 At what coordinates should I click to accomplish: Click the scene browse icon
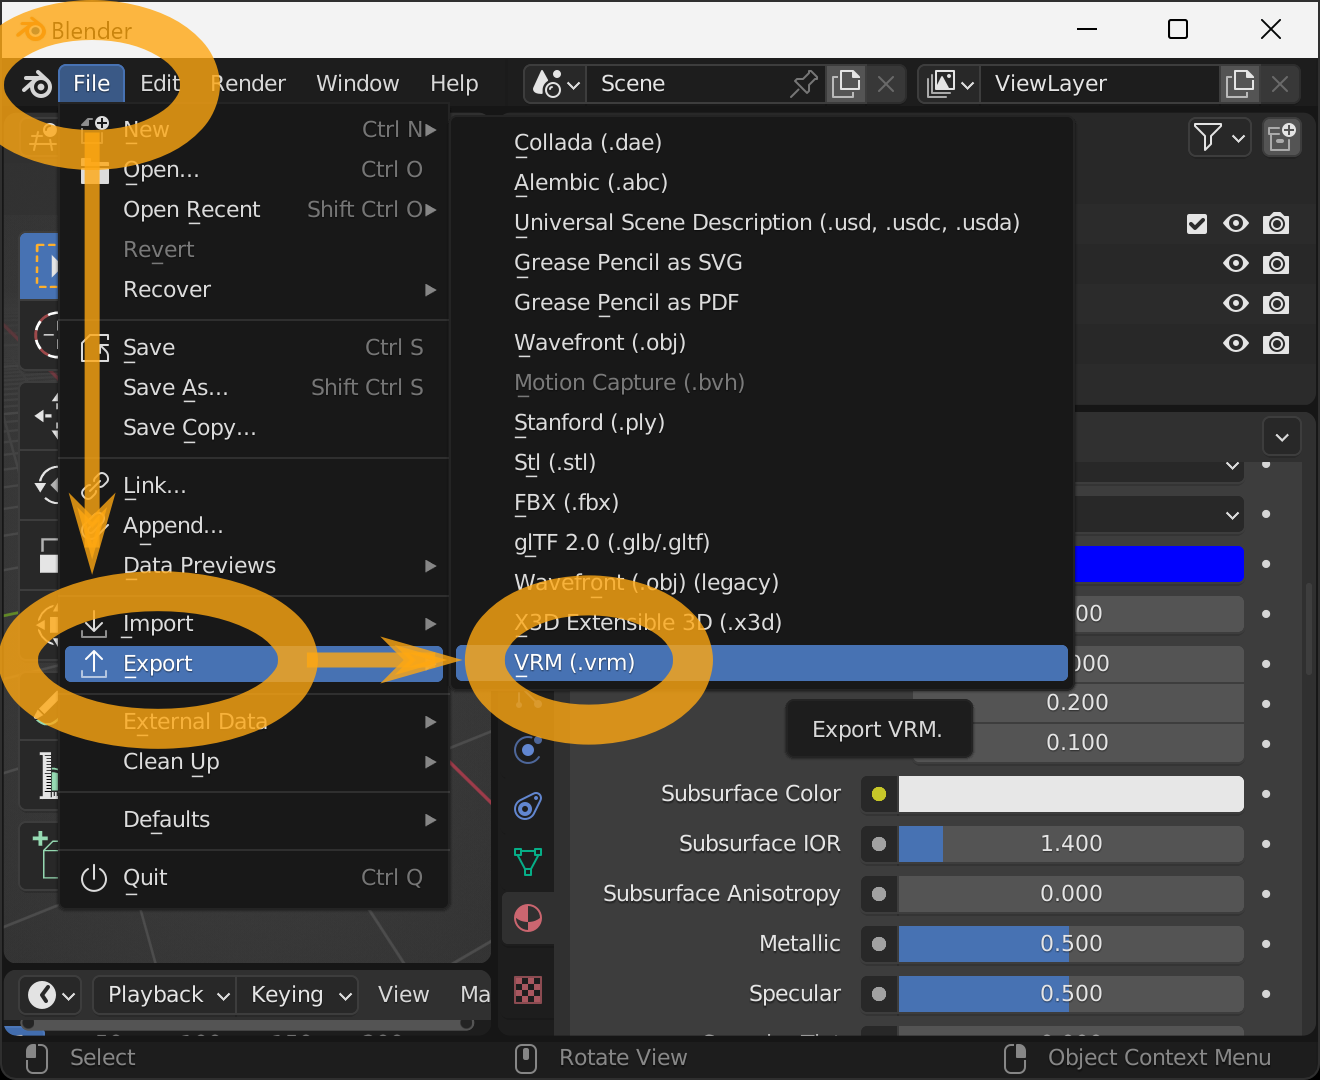pos(556,84)
